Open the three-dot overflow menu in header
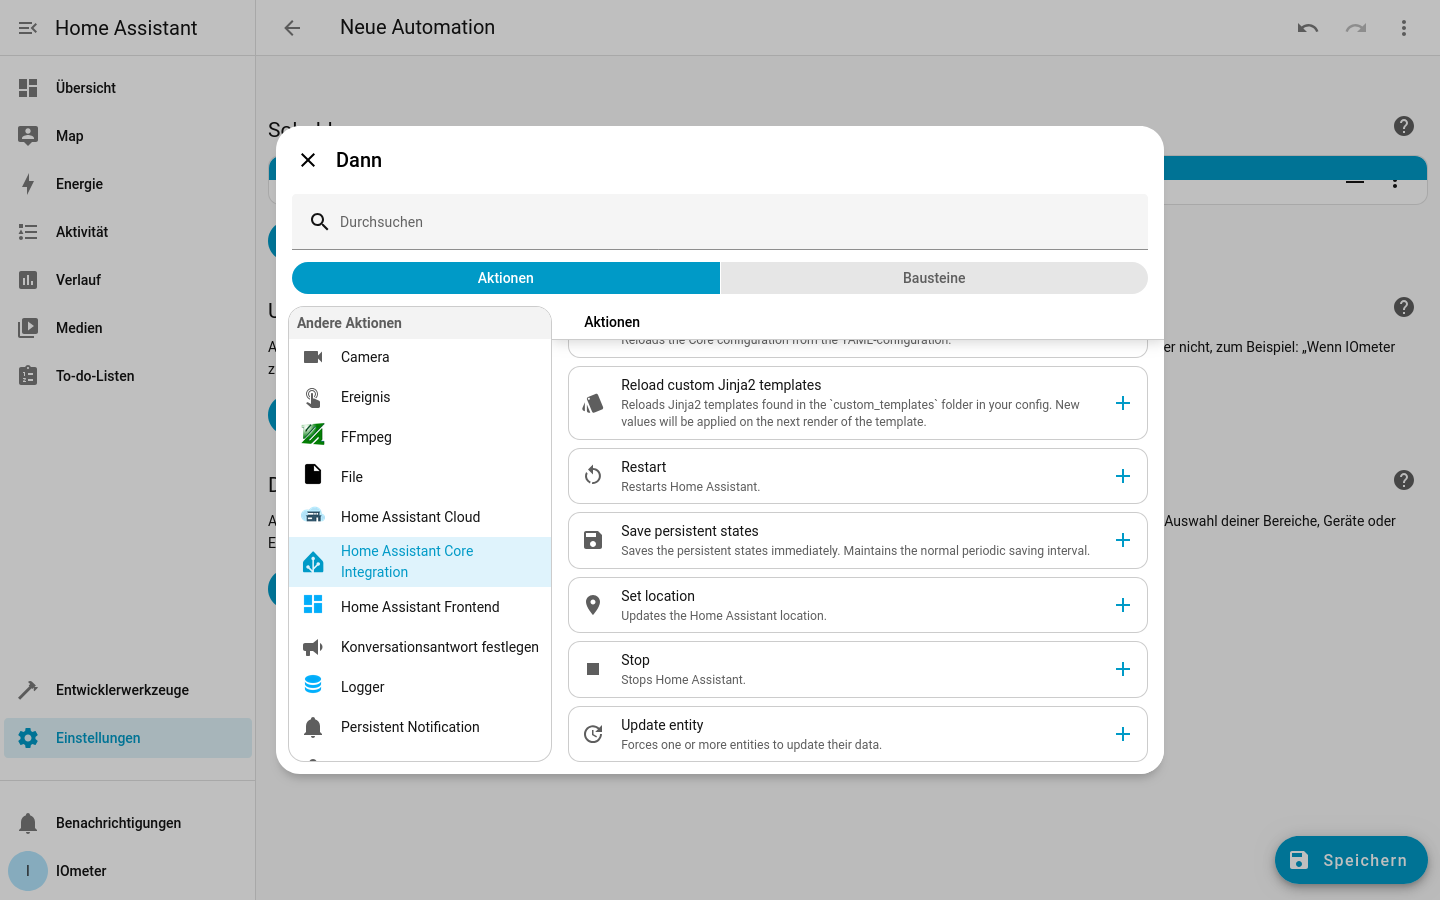This screenshot has height=900, width=1440. tap(1404, 28)
